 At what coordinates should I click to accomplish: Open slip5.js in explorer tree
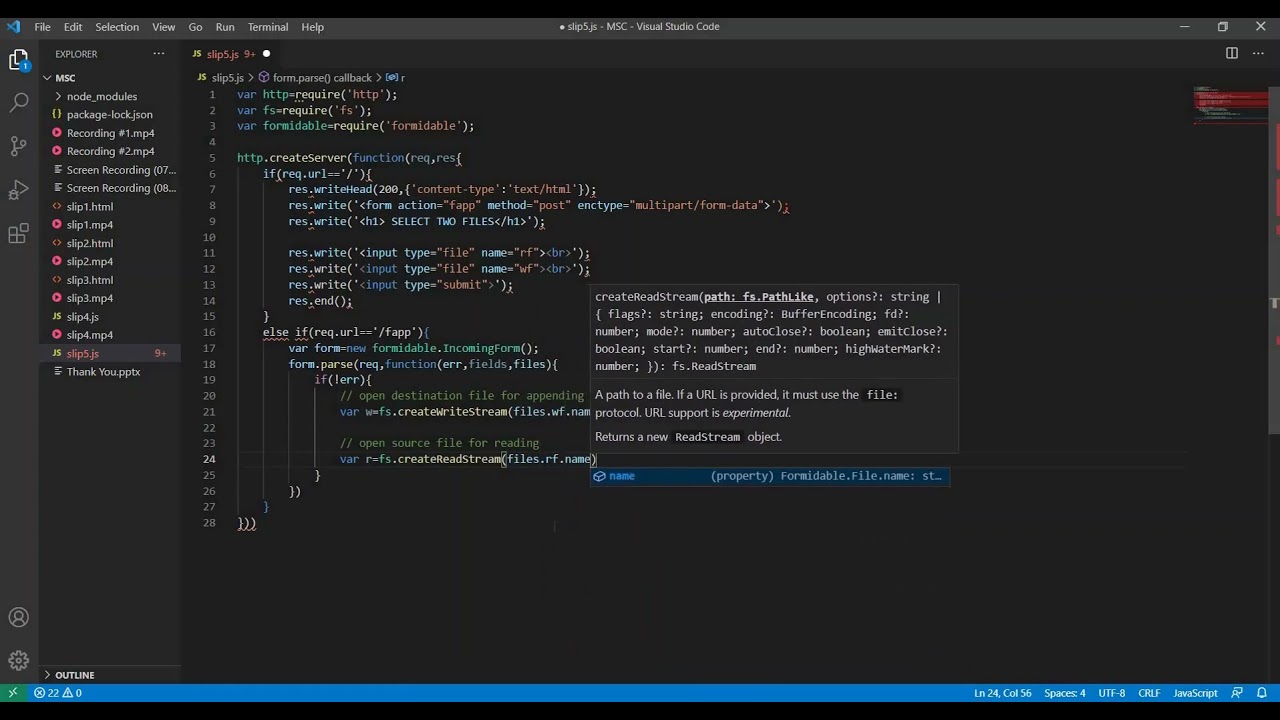pyautogui.click(x=110, y=353)
